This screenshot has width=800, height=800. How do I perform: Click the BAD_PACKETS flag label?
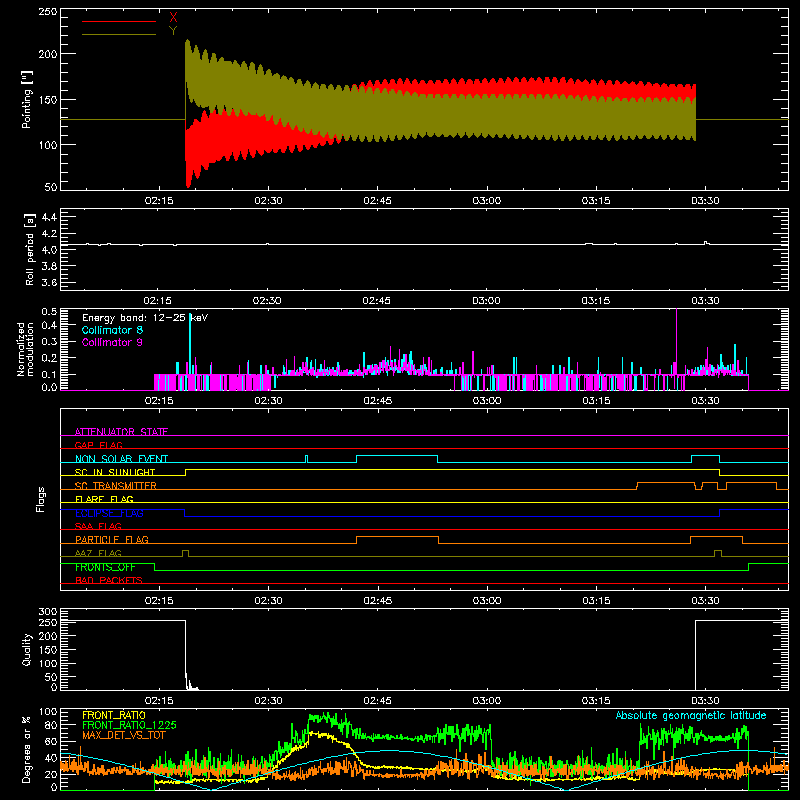pos(109,580)
